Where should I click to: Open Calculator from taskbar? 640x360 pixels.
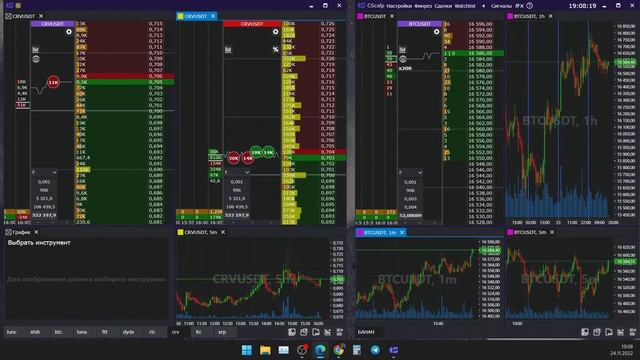[x=357, y=350]
